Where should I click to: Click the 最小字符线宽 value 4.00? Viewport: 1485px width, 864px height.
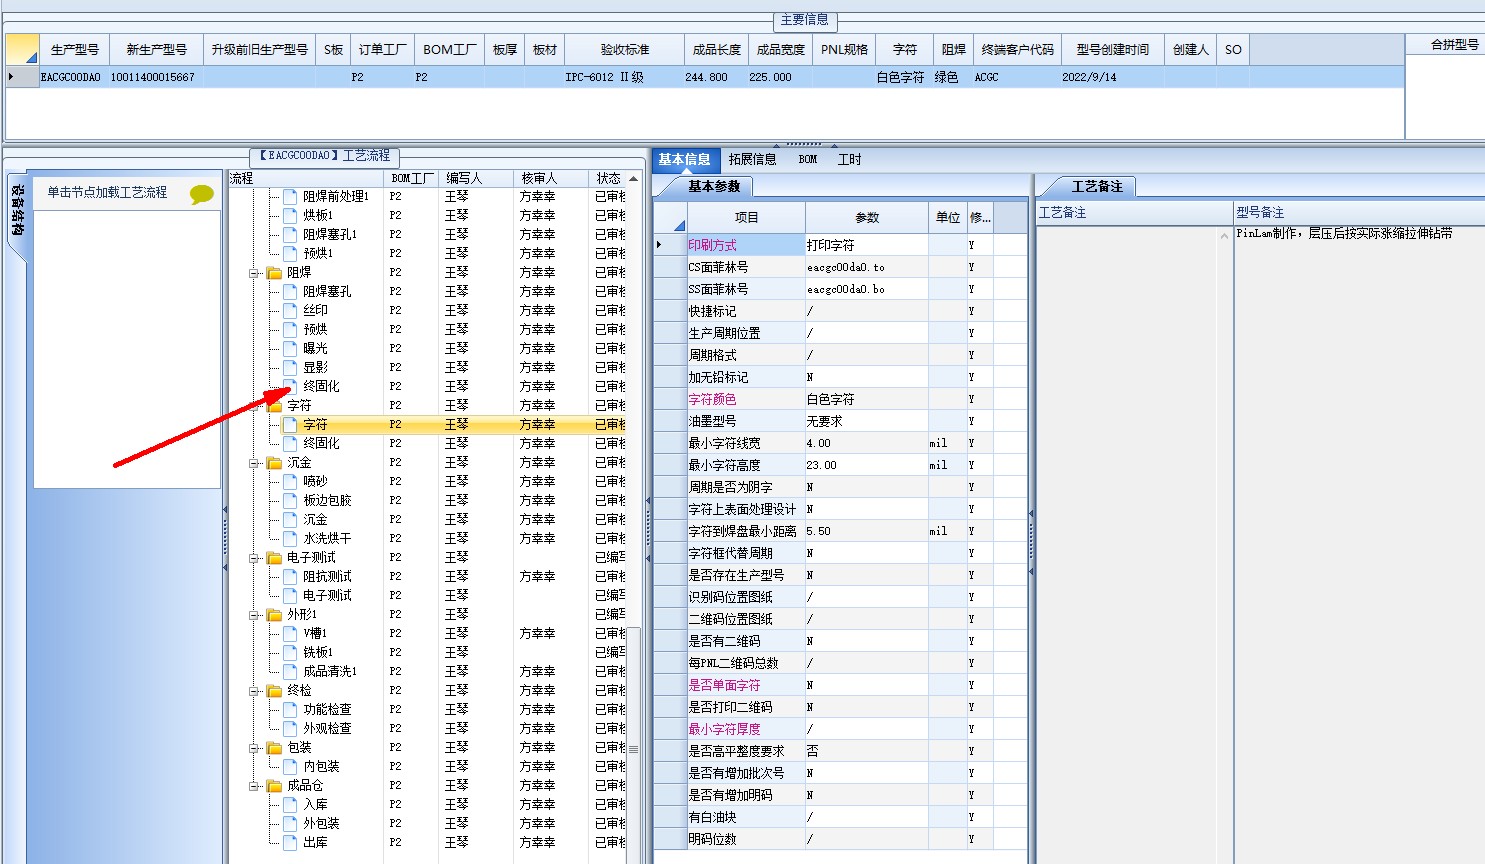point(866,443)
